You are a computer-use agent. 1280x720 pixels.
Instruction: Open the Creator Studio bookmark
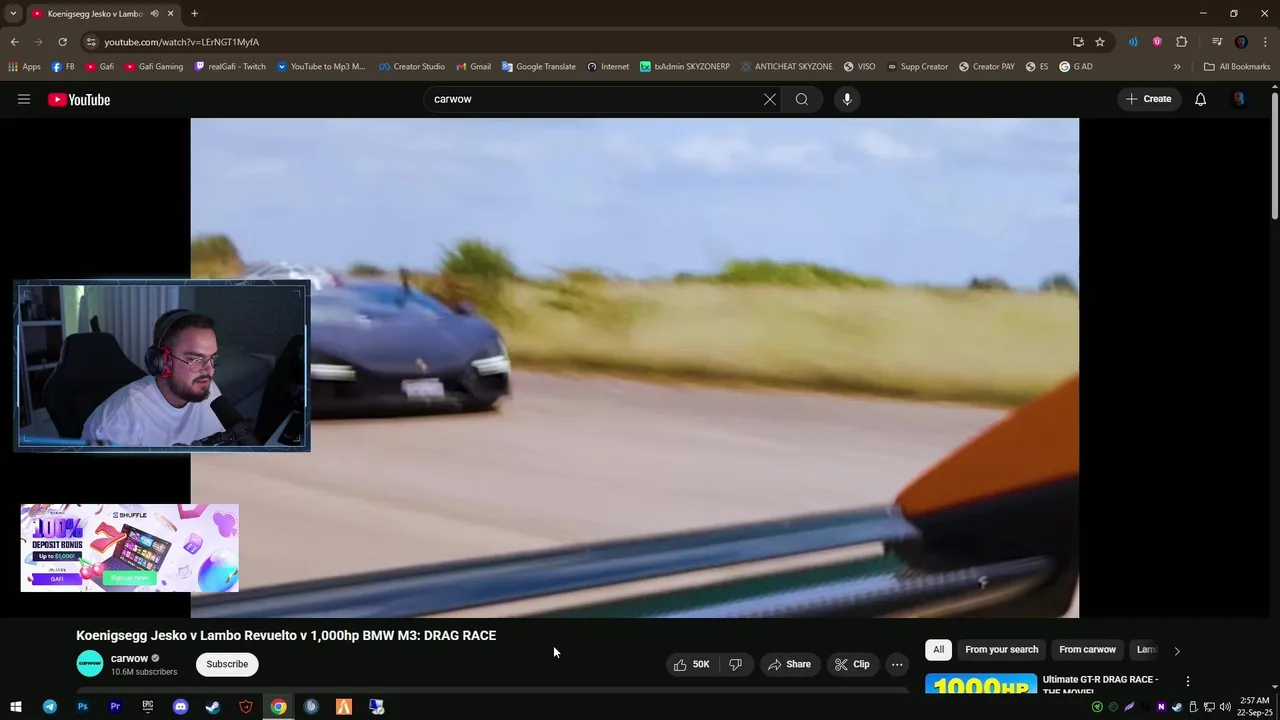click(411, 67)
